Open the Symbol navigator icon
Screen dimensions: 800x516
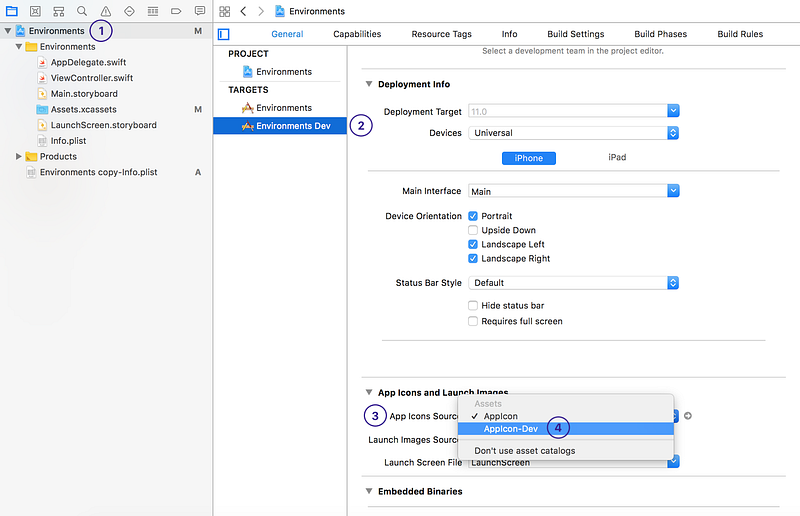[59, 11]
